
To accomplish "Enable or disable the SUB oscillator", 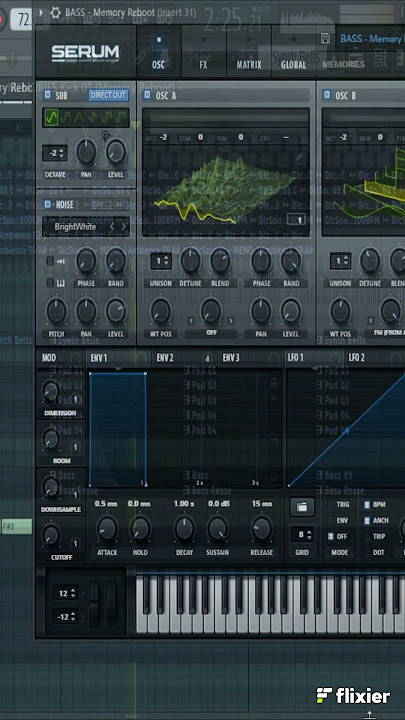I will tap(47, 96).
